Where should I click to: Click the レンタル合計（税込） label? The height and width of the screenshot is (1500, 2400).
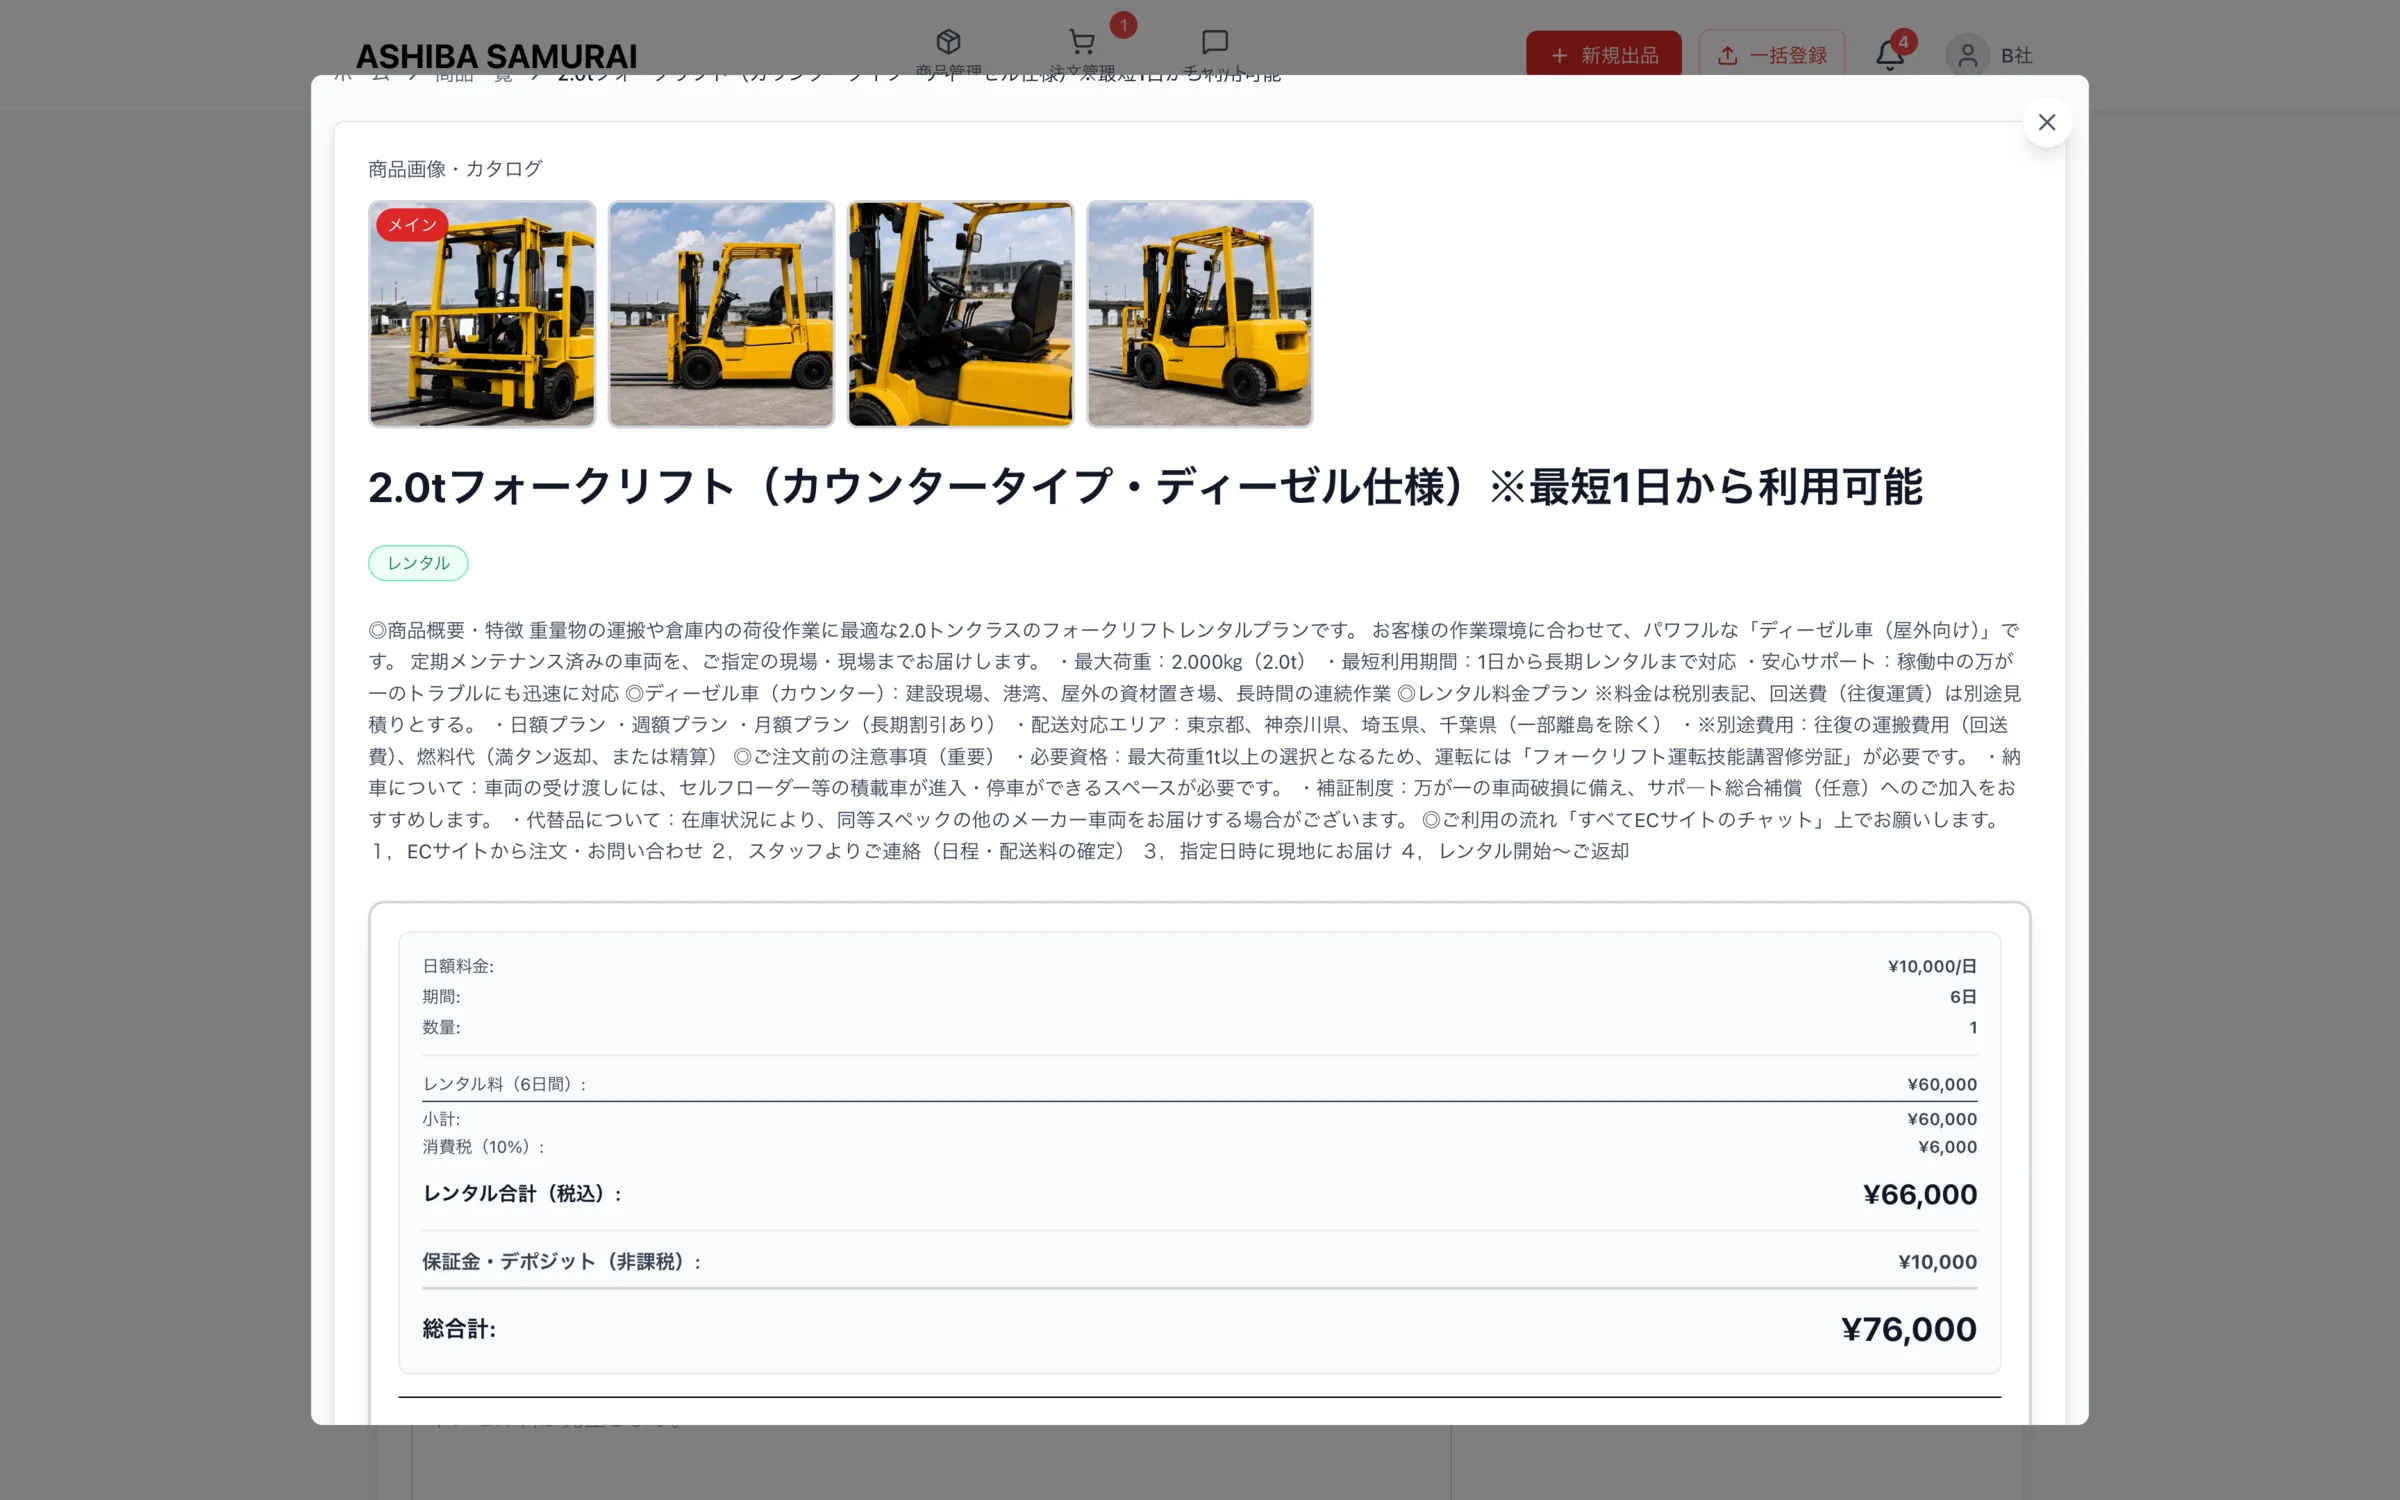pyautogui.click(x=522, y=1194)
